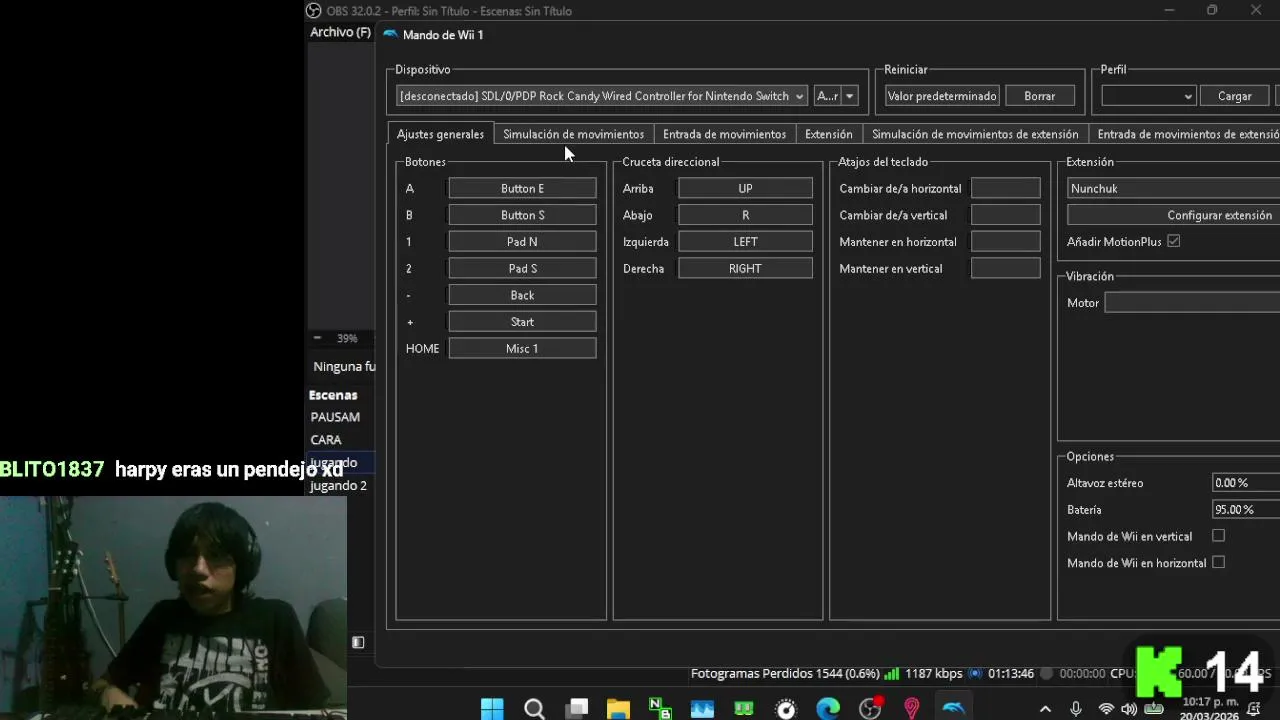Click the OBS logo in title bar

tap(314, 11)
